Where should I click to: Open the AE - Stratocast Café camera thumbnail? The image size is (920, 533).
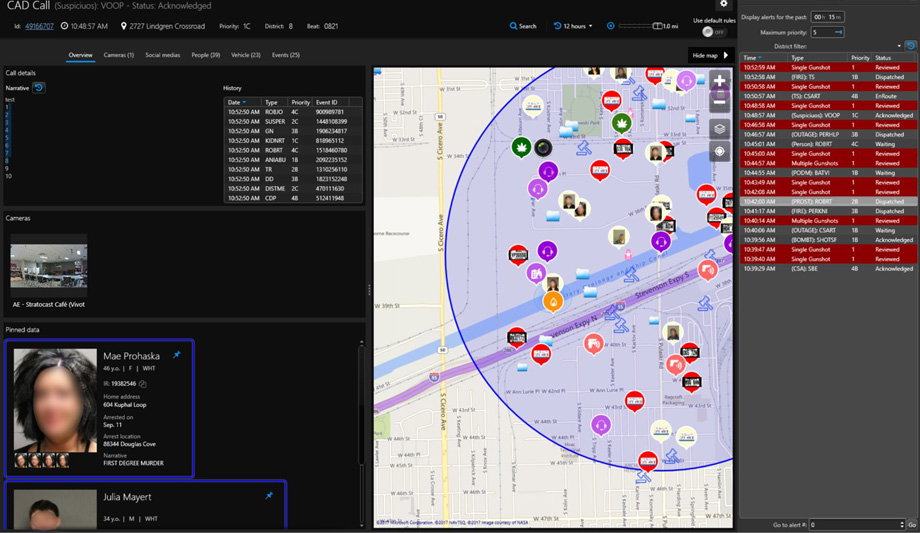pyautogui.click(x=49, y=265)
